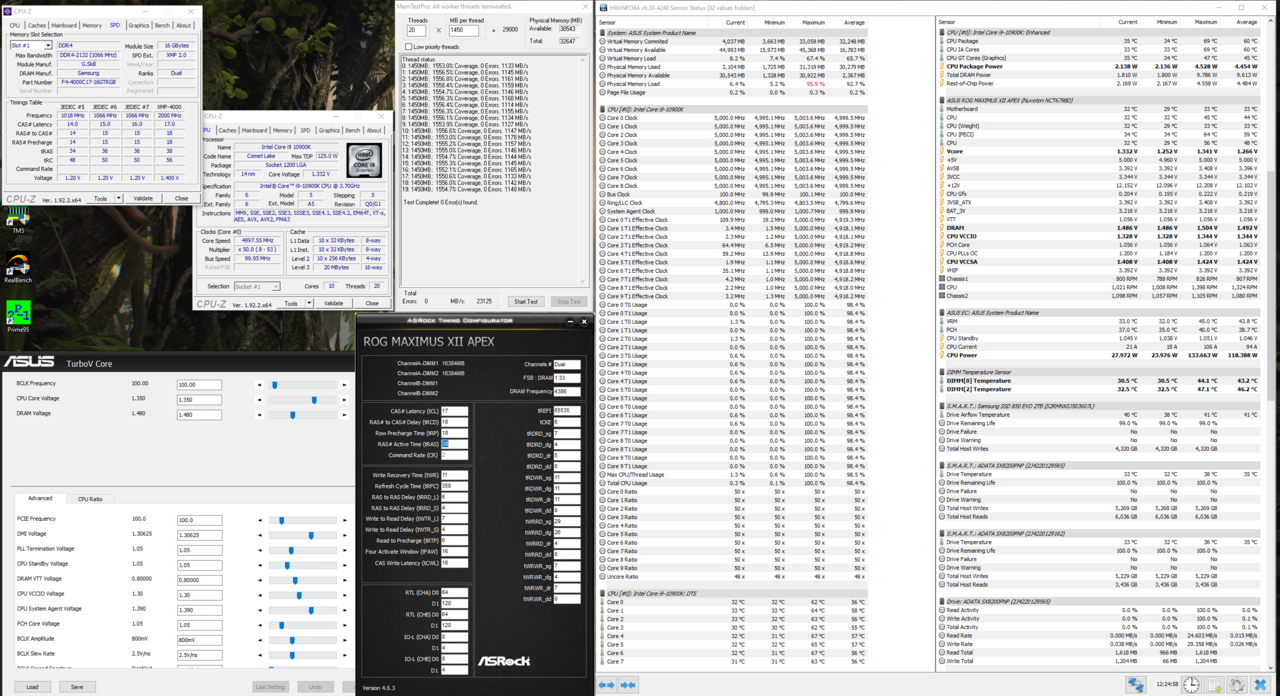1280x696 pixels.
Task: Click Load button in TurboV Core
Action: 32,687
